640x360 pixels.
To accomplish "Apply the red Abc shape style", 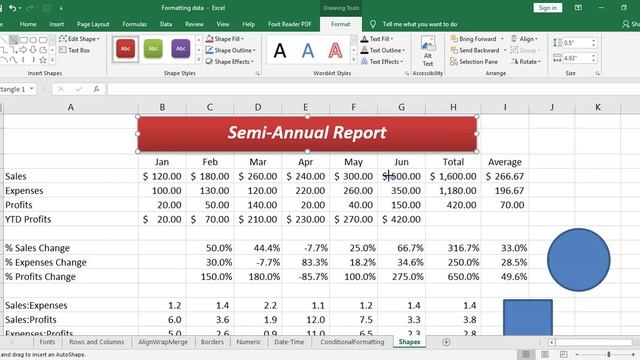I will (125, 49).
